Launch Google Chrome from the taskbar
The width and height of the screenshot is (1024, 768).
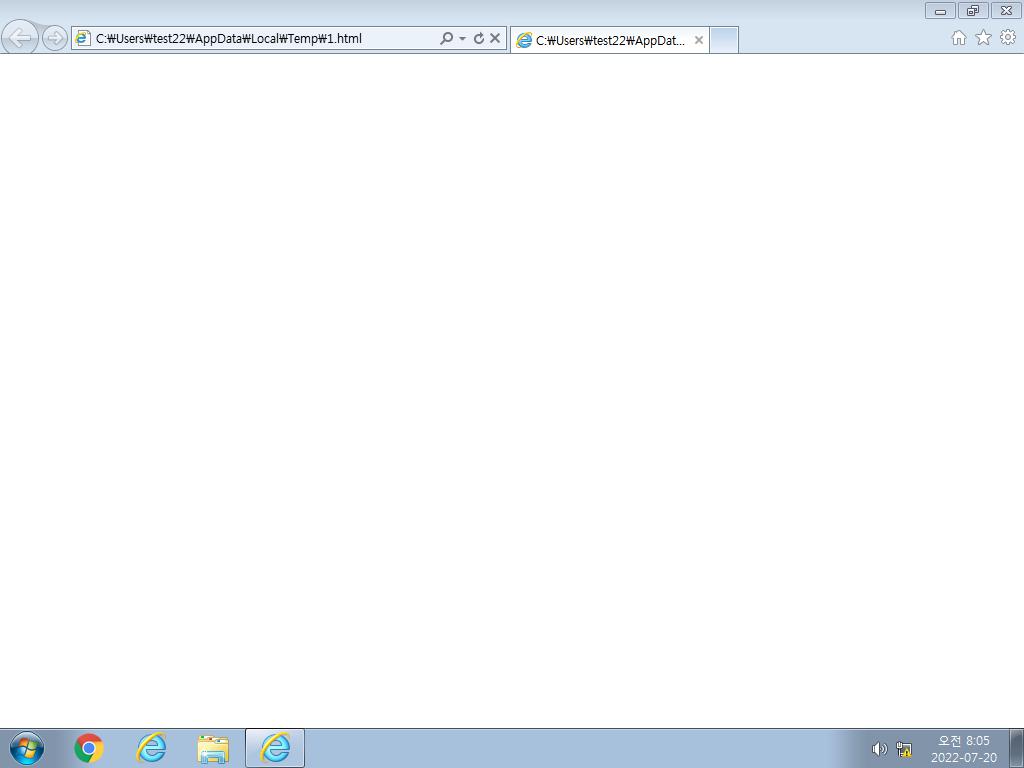[89, 748]
